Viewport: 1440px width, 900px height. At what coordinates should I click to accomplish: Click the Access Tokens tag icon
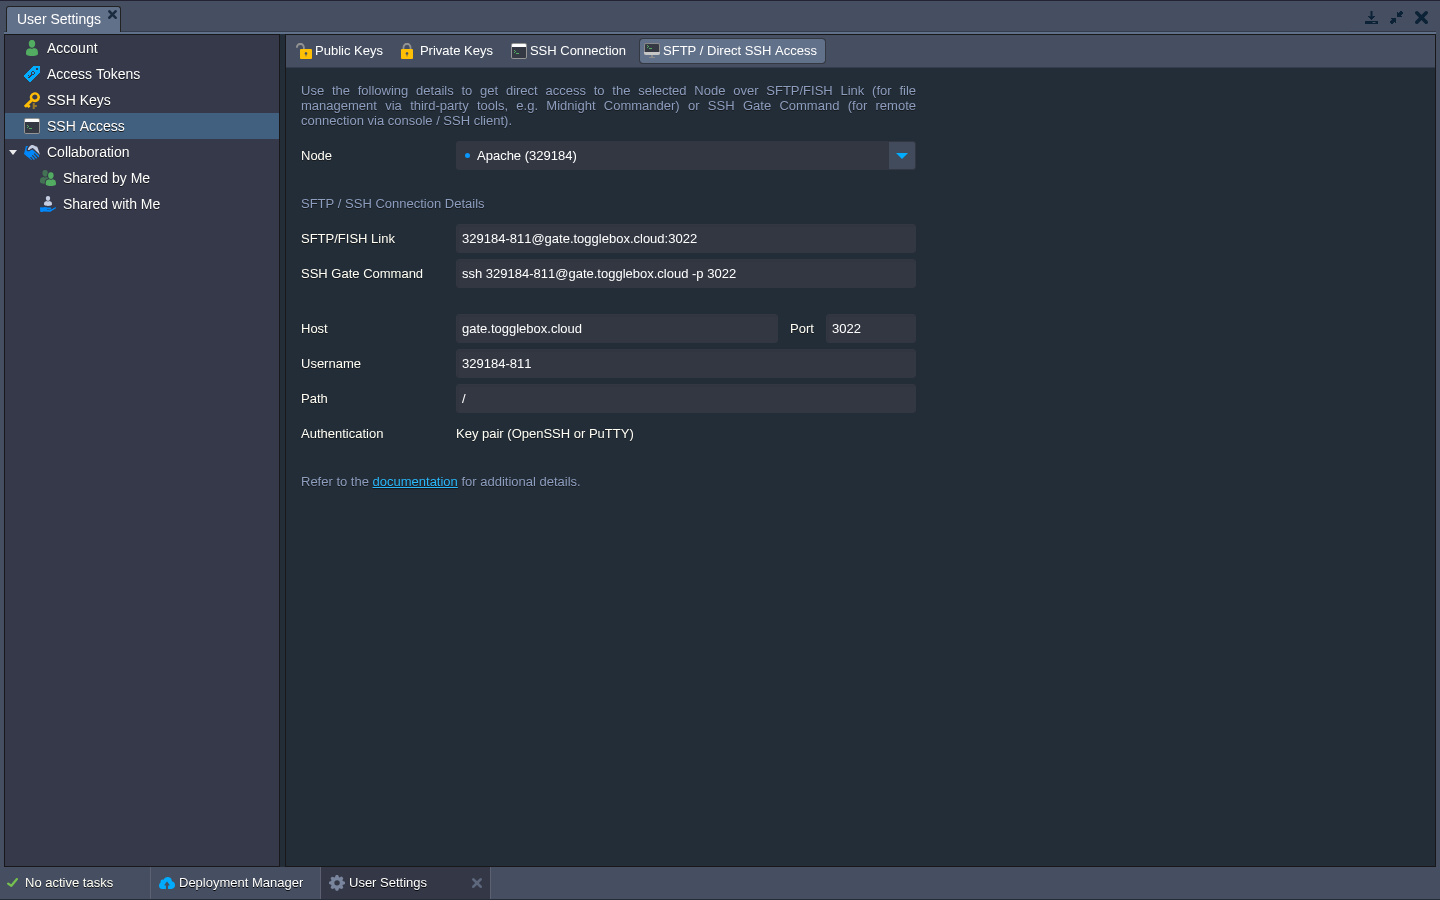click(x=32, y=74)
